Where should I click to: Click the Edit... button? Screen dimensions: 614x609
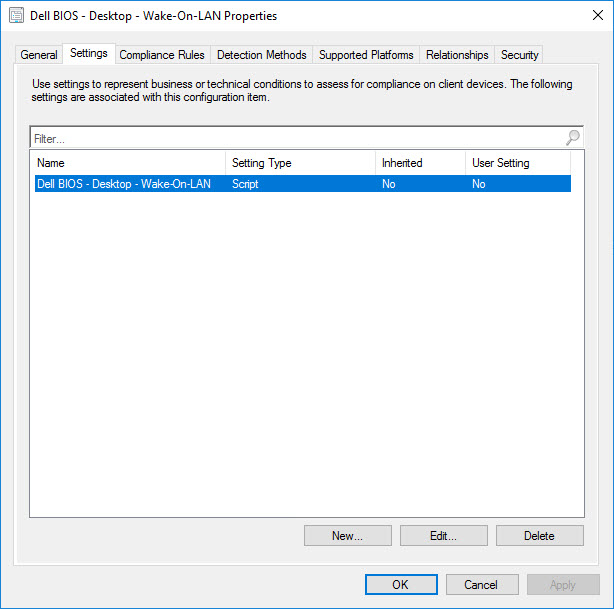(443, 536)
